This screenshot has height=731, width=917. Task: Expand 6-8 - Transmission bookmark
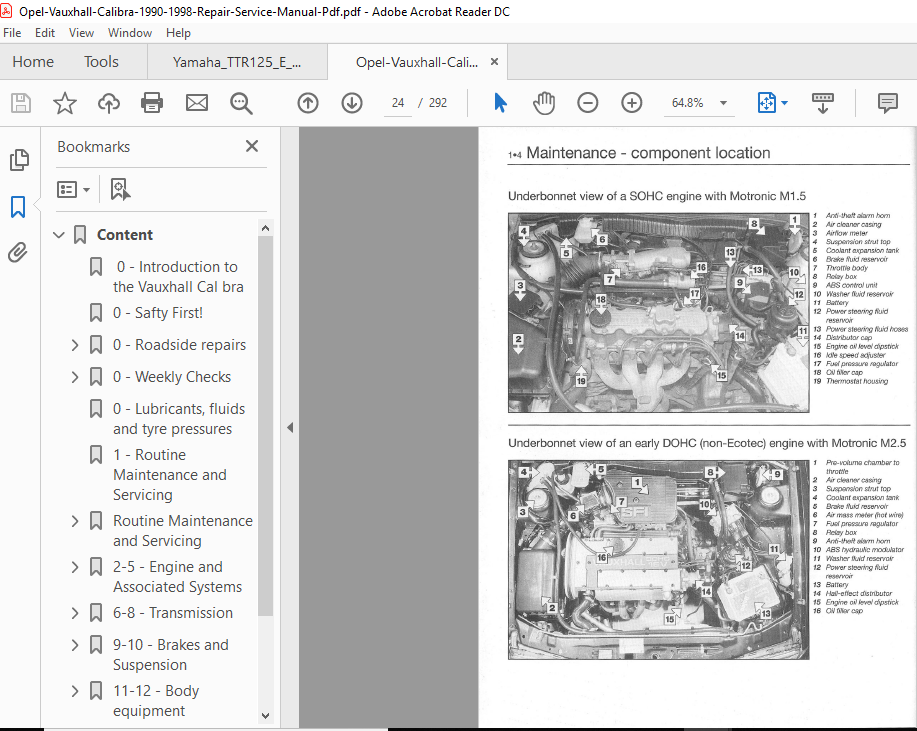(x=75, y=613)
